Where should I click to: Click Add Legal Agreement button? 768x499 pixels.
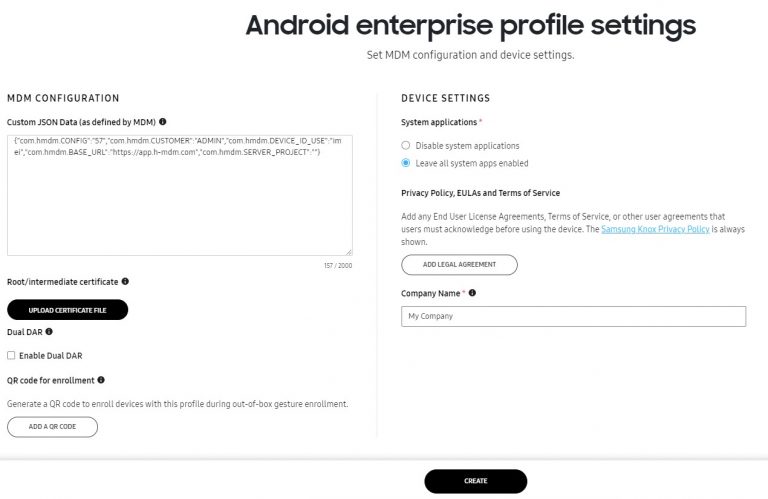pyautogui.click(x=460, y=265)
